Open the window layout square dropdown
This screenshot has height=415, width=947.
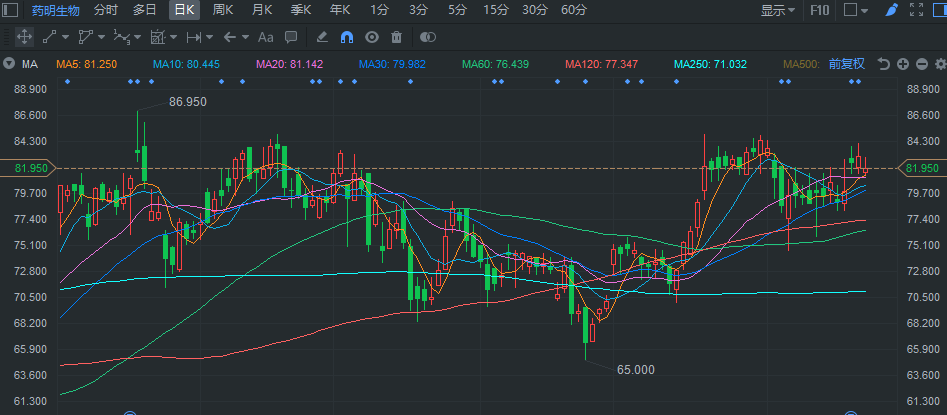coord(856,10)
